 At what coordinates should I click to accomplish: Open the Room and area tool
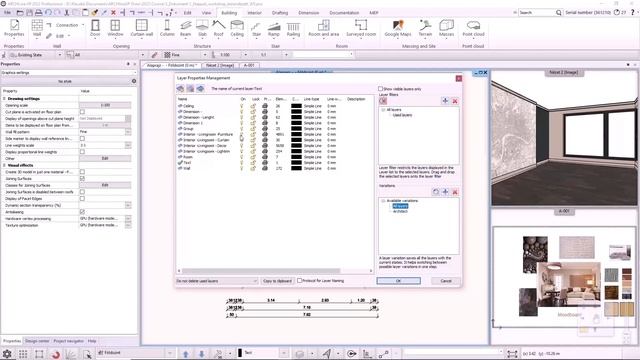(x=324, y=28)
